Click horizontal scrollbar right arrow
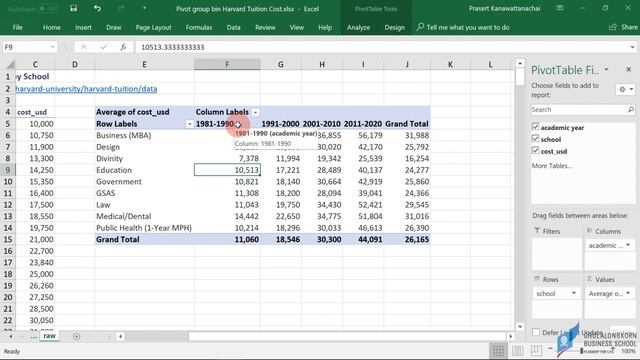Image resolution: width=640 pixels, height=360 pixels. [x=510, y=336]
